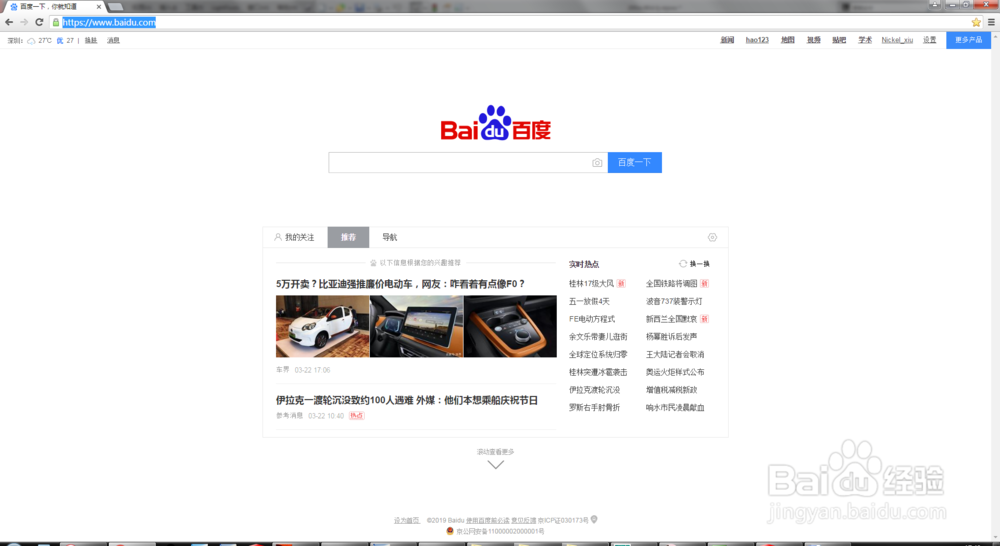Viewport: 1000px width, 546px height.
Task: Open the feed settings gear icon
Action: (712, 237)
